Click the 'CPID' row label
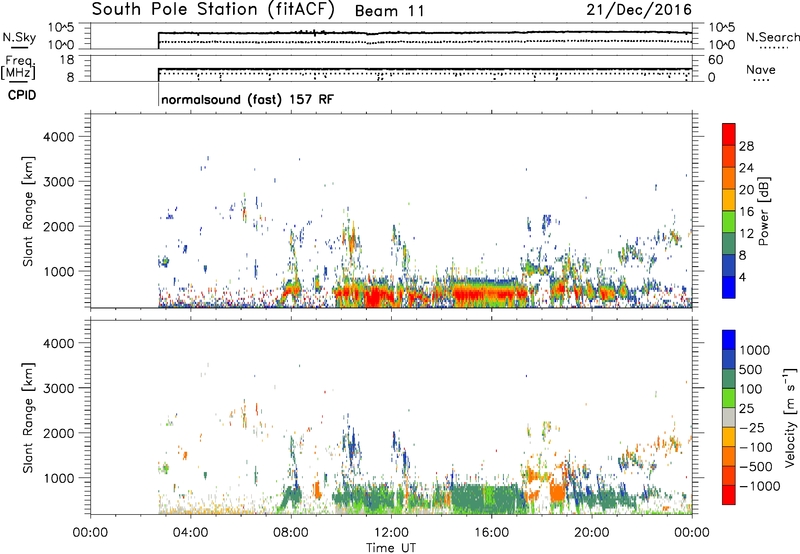The width and height of the screenshot is (800, 554). 22,95
